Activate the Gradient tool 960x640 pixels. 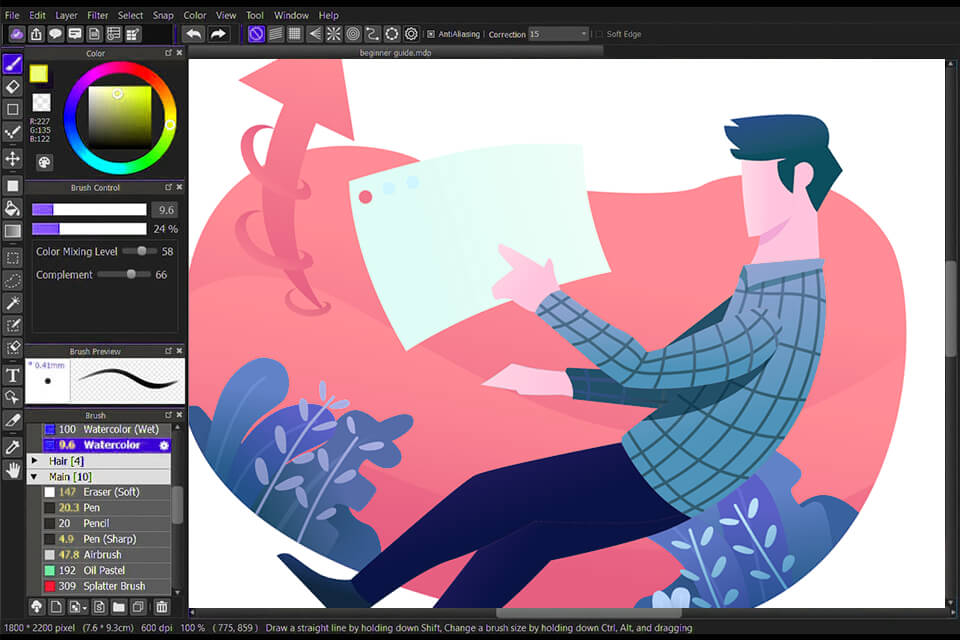point(13,232)
